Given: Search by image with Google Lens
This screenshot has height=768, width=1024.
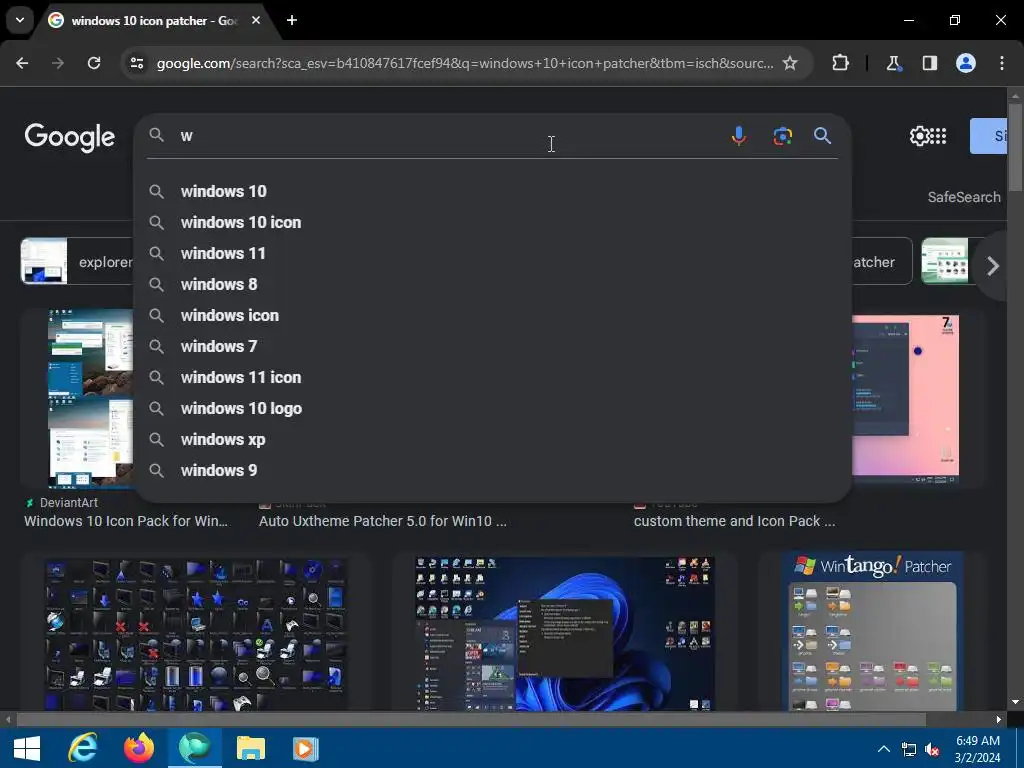Looking at the screenshot, I should (x=782, y=136).
